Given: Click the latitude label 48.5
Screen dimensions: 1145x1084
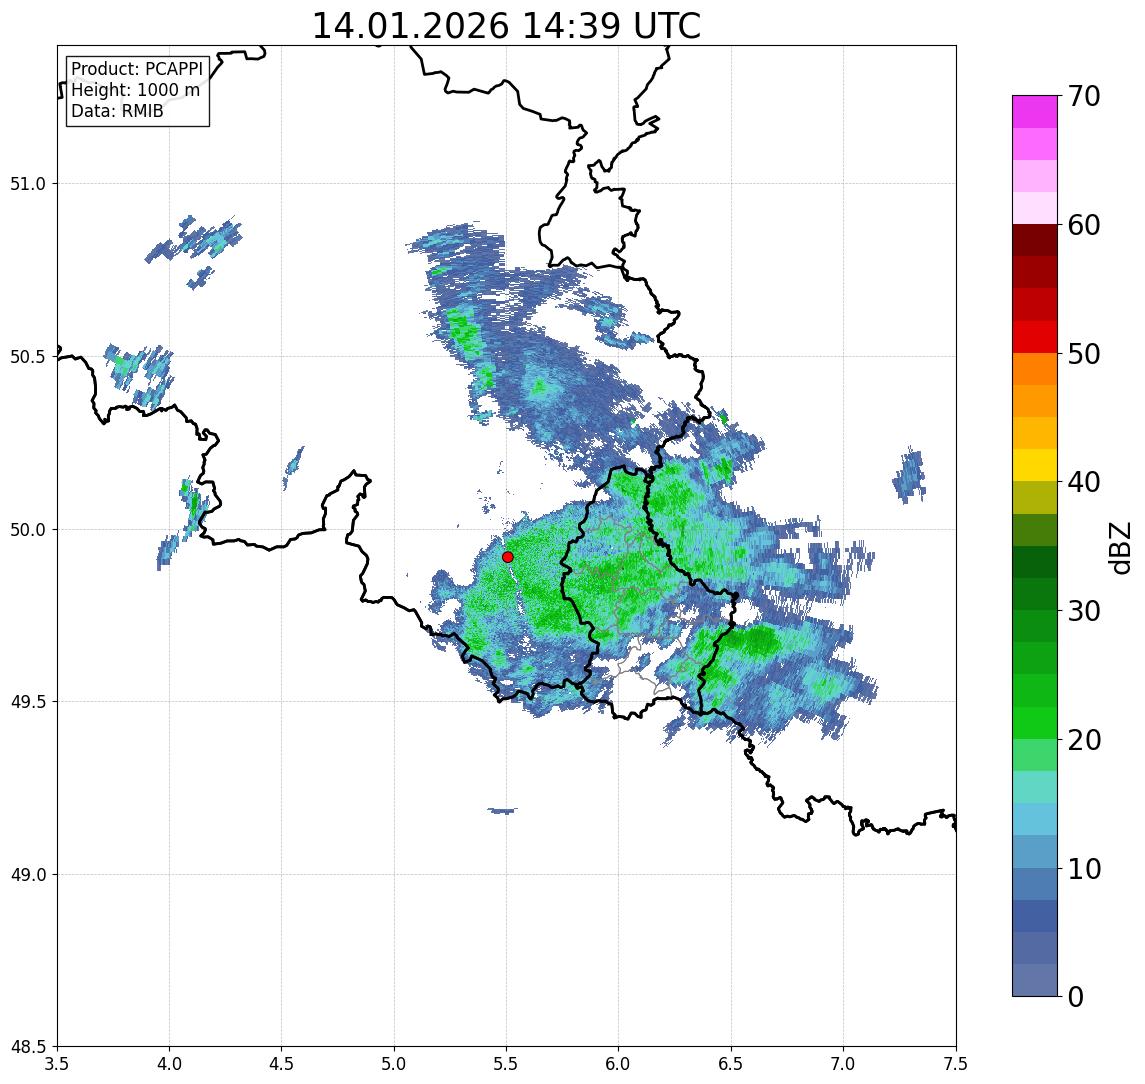Looking at the screenshot, I should tap(28, 1047).
